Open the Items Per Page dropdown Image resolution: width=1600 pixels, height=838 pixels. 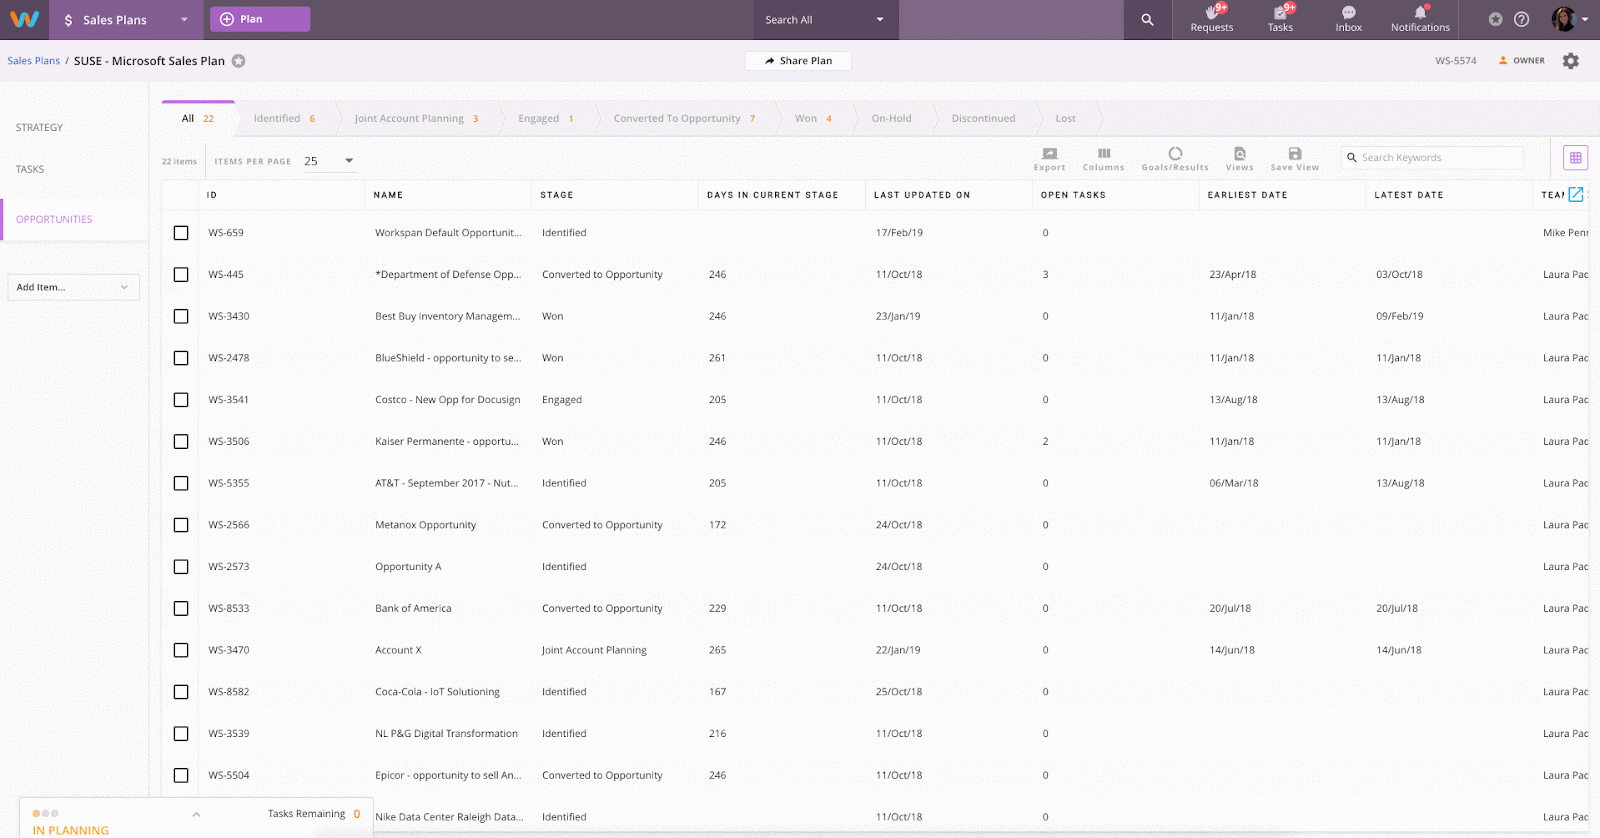coord(330,161)
